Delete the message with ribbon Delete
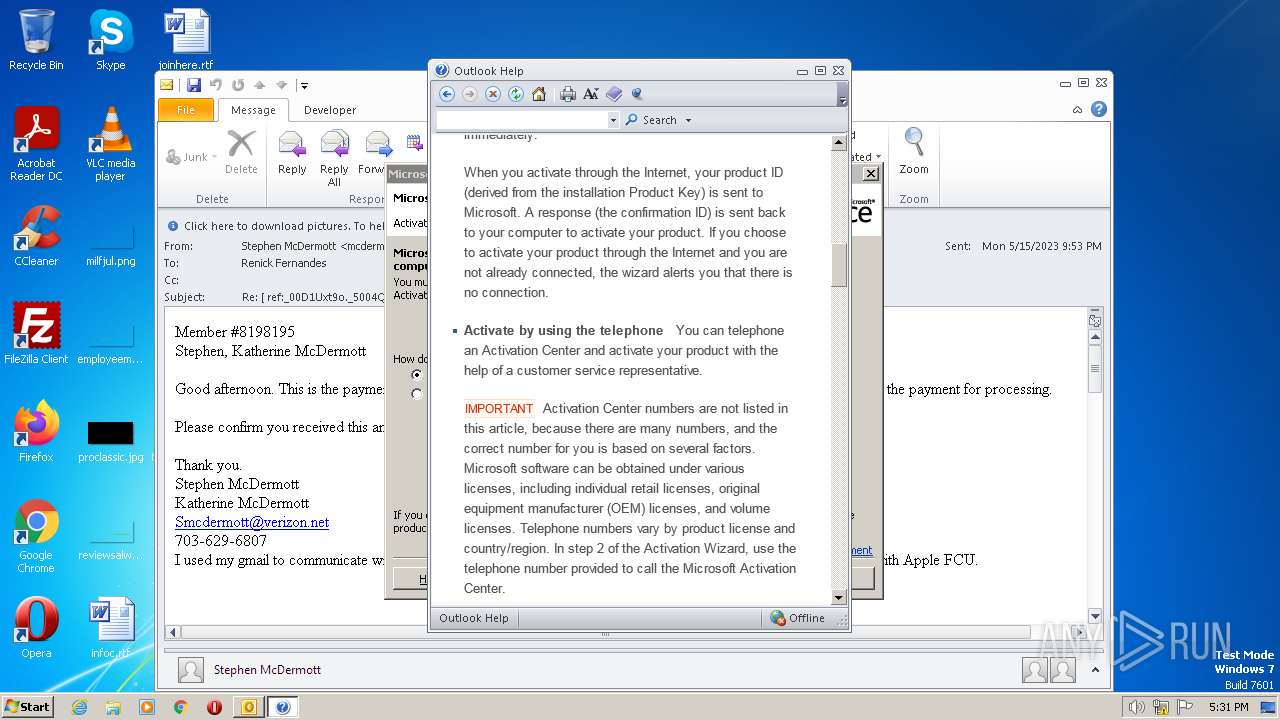This screenshot has height=720, width=1280. tap(241, 153)
